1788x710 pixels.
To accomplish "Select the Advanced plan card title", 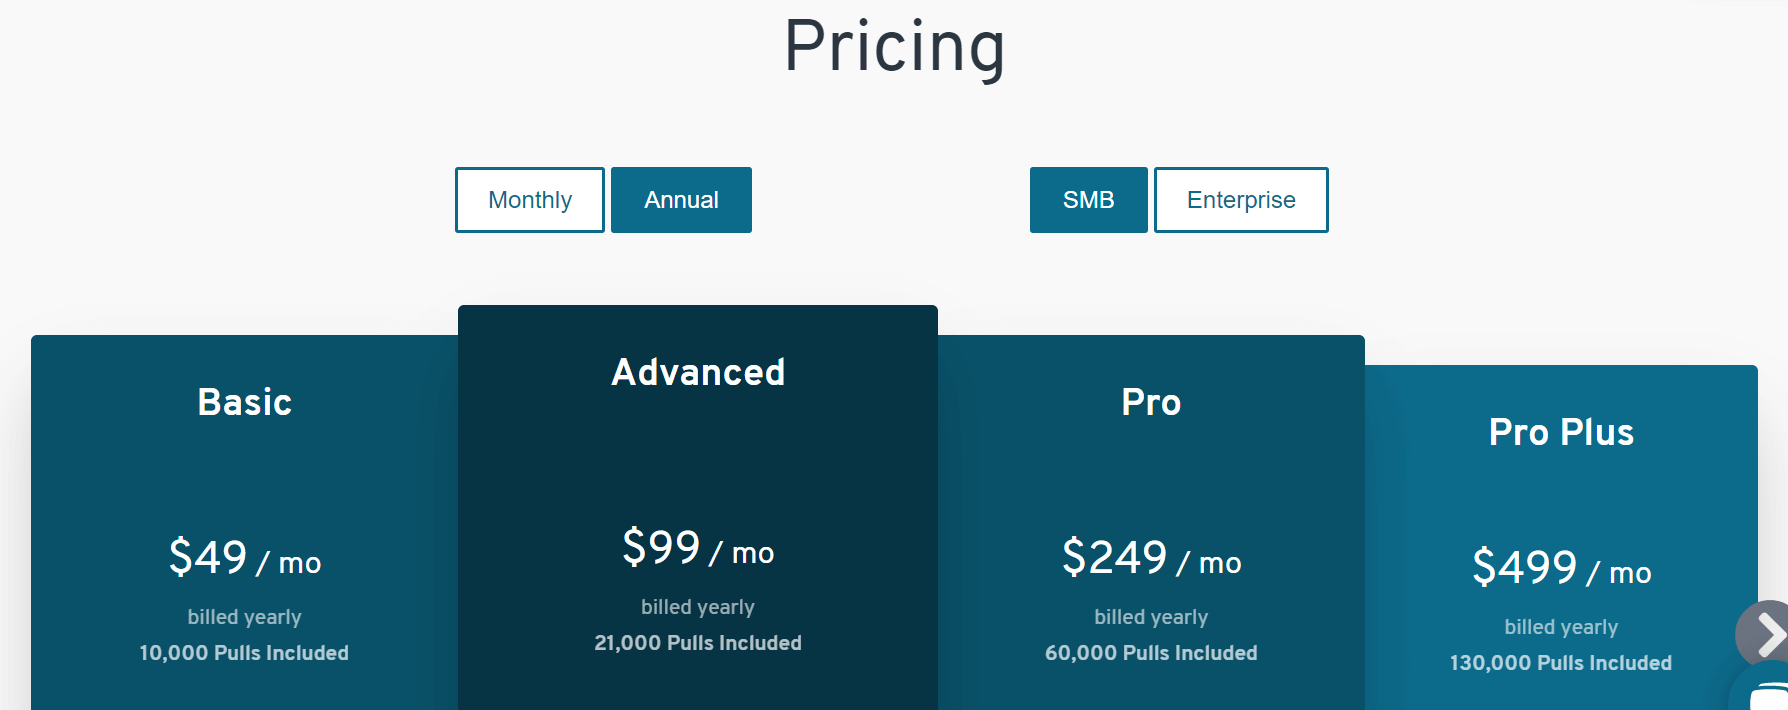I will (x=698, y=372).
